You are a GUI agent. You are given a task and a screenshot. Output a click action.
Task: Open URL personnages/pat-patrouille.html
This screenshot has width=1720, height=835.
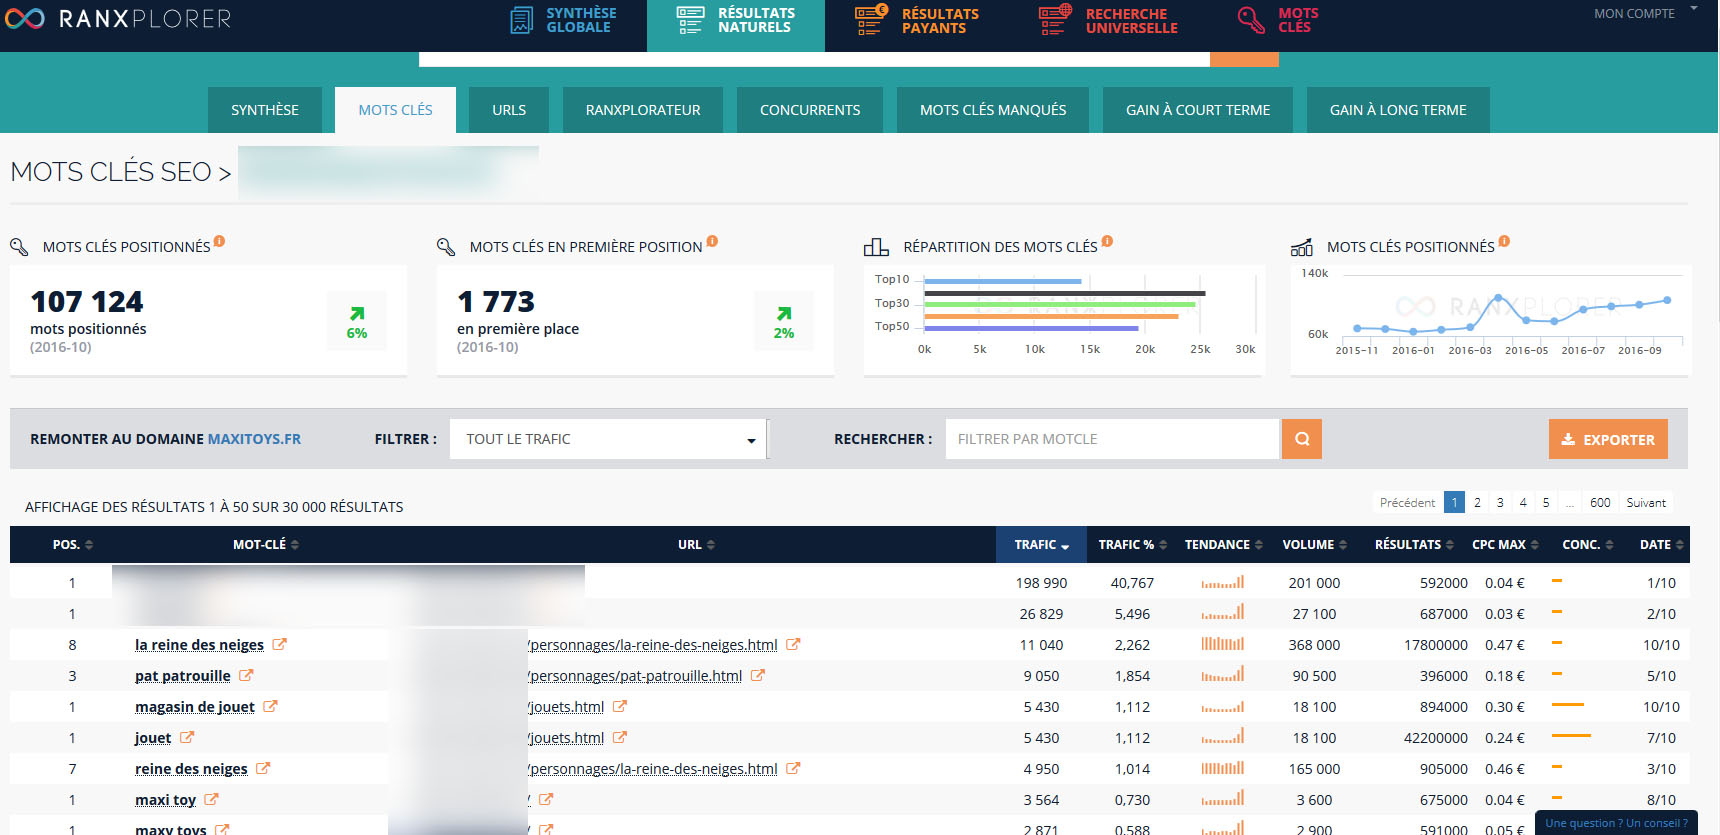pos(635,676)
